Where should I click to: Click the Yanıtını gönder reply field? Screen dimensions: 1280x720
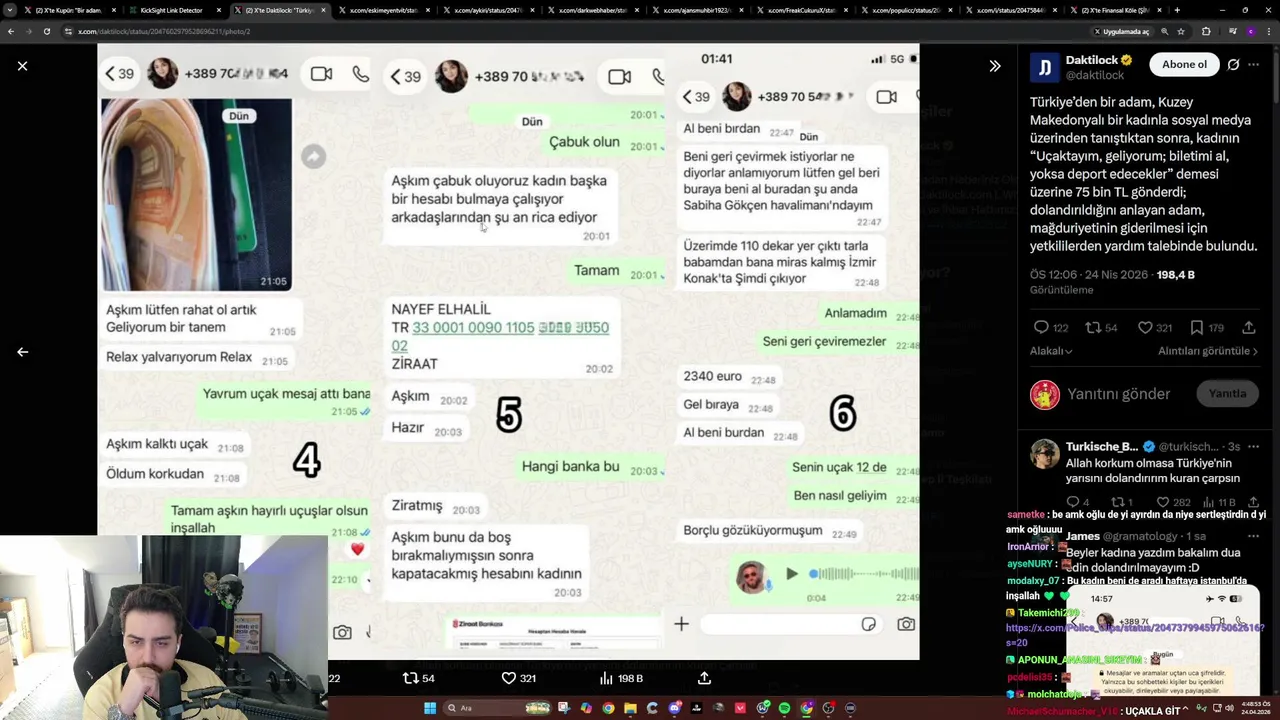(x=1118, y=394)
